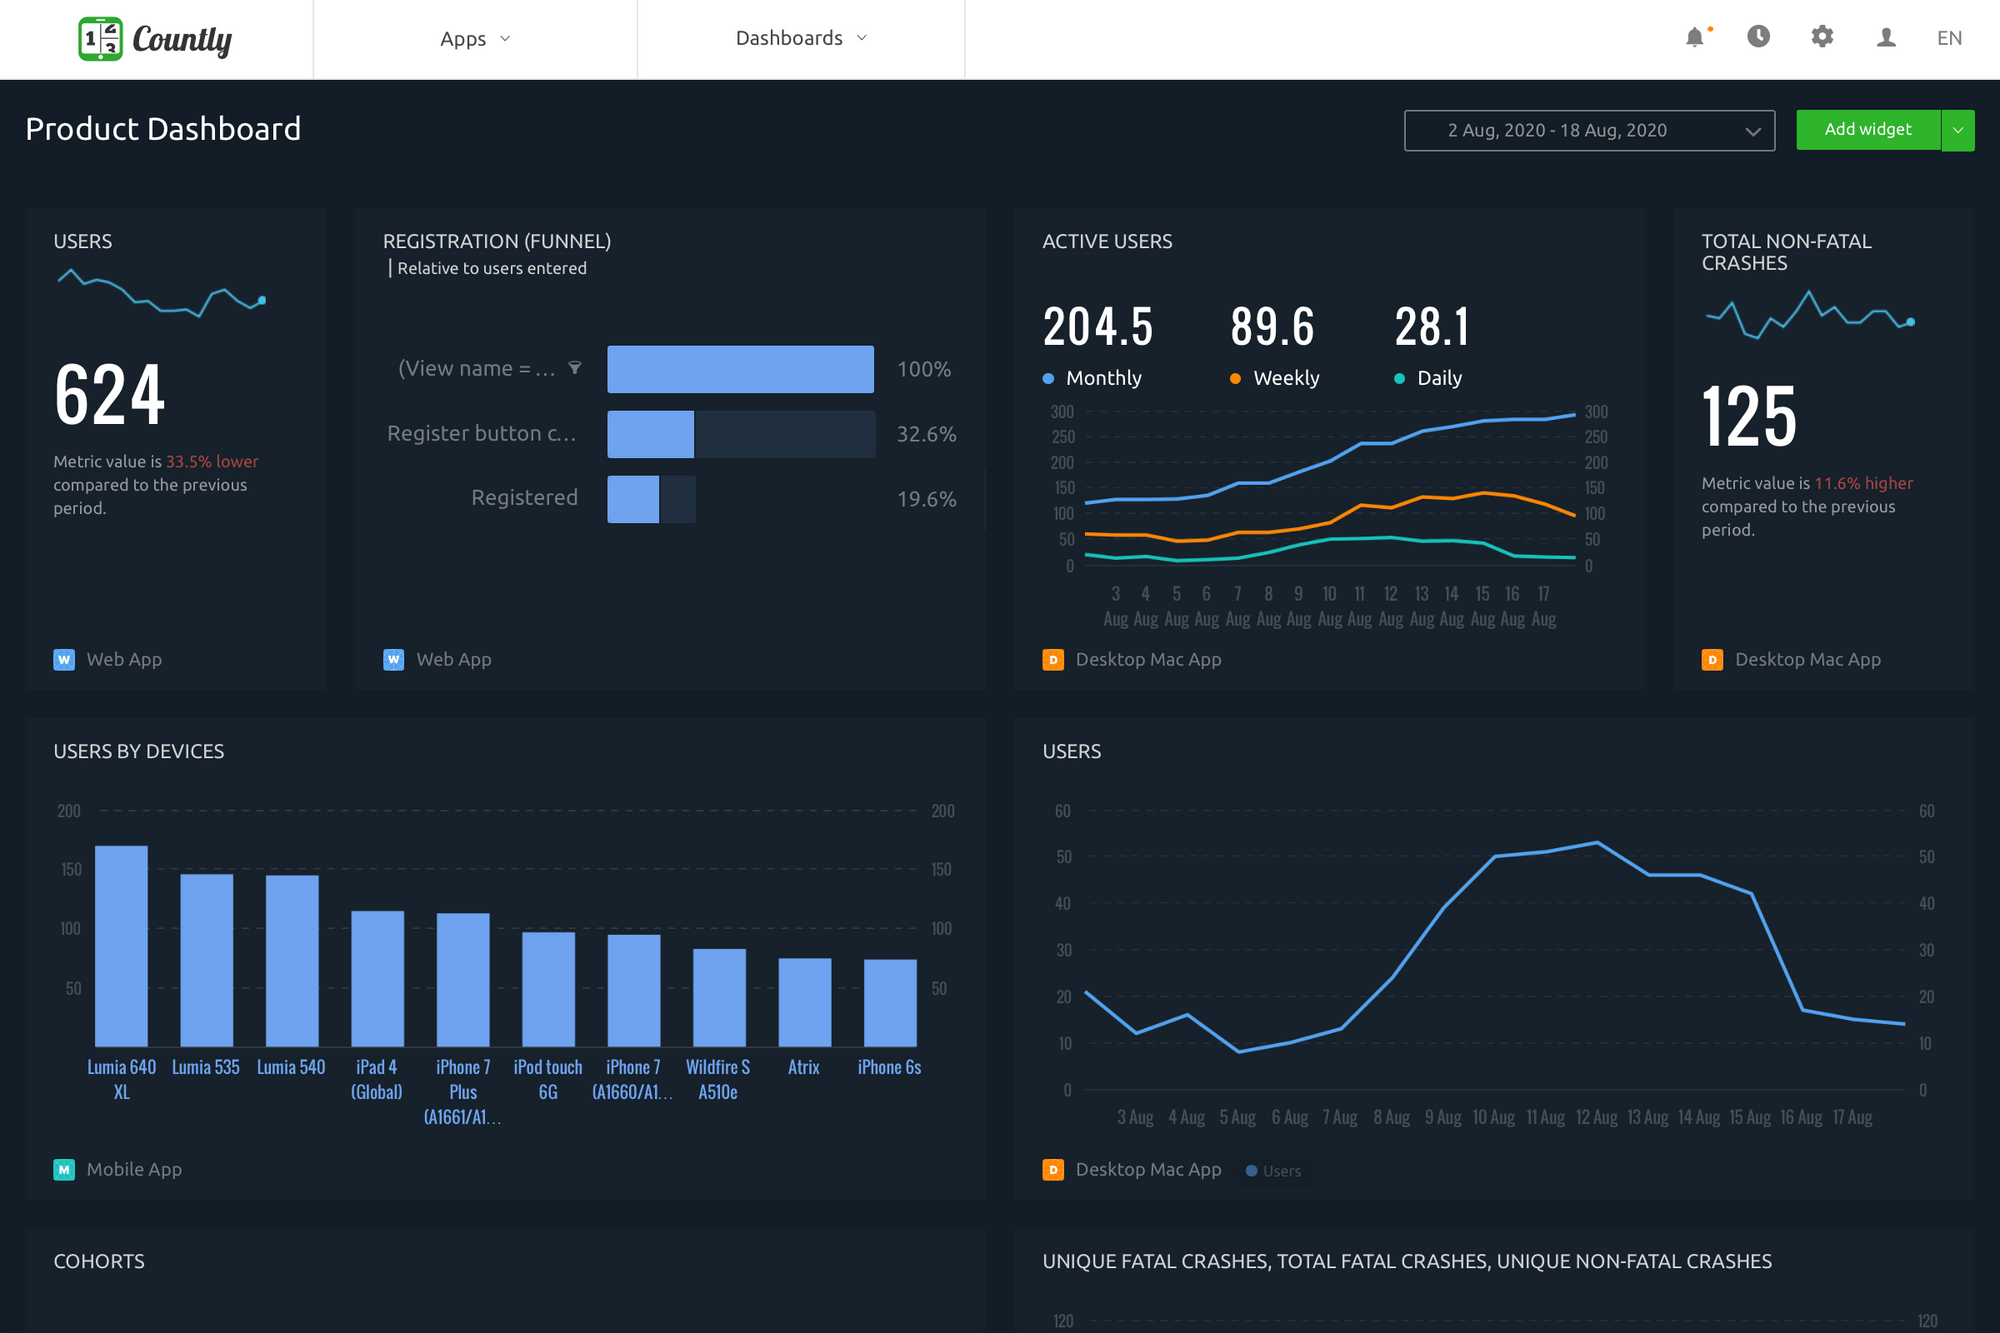Click the Desktop Mac App icon under Active Users

[x=1053, y=660]
